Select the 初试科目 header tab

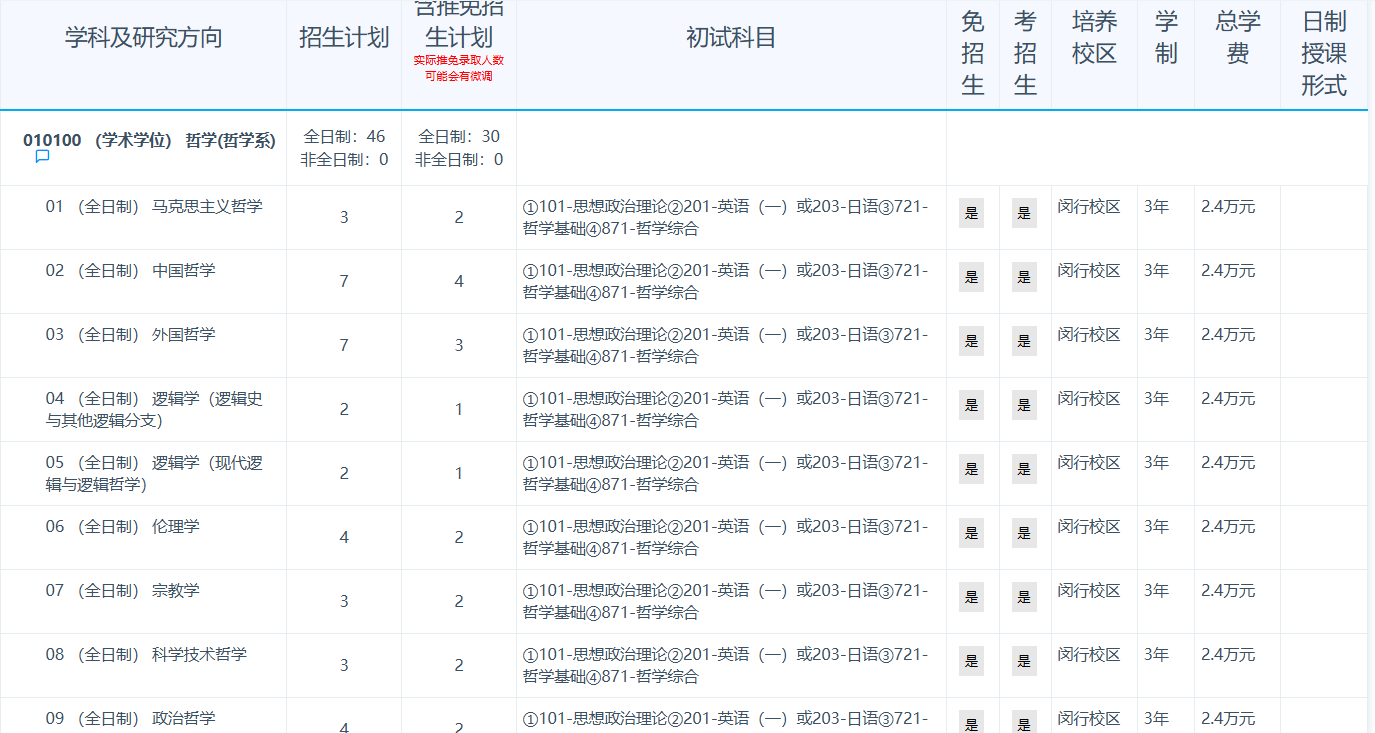pos(728,35)
